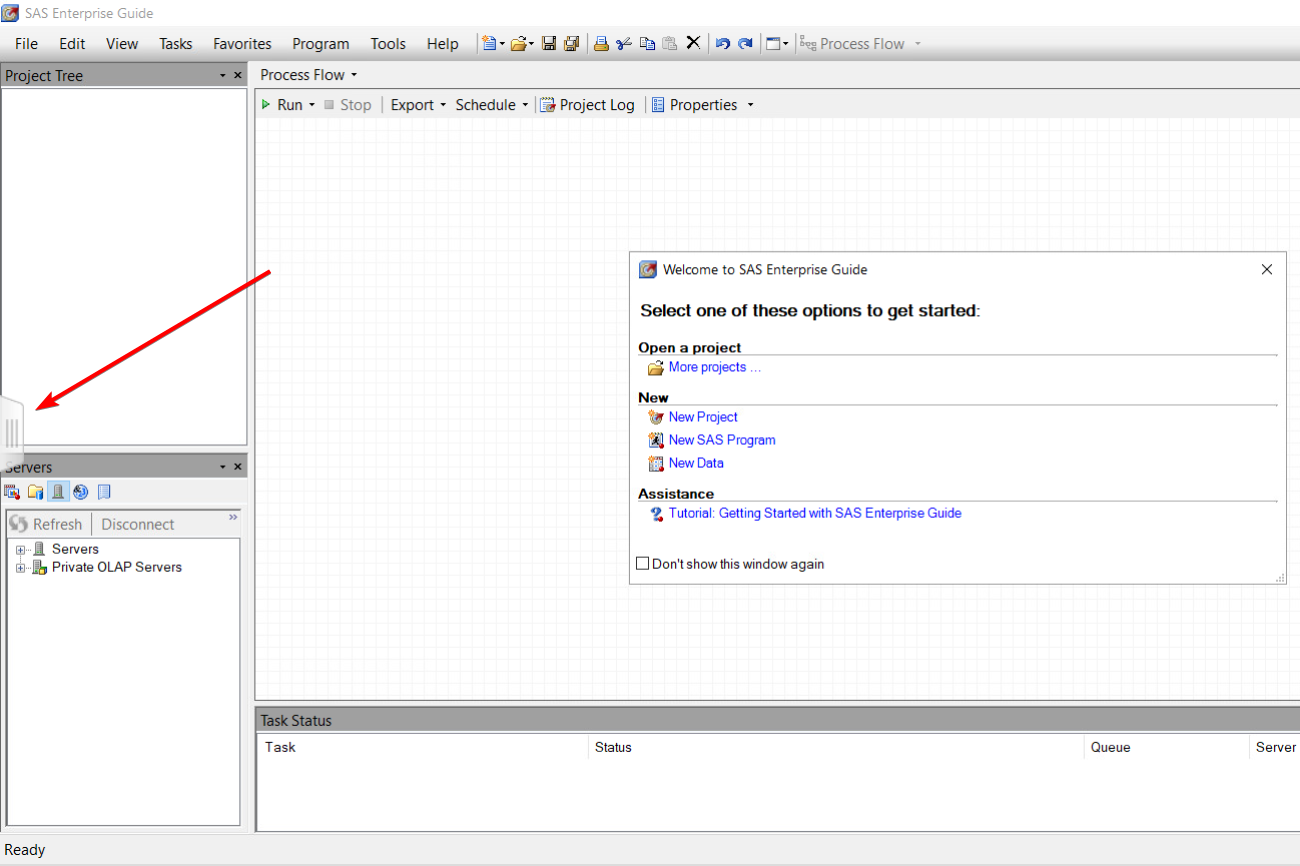Check 'Don't show this window again'
The image size is (1300, 866).
tap(643, 564)
